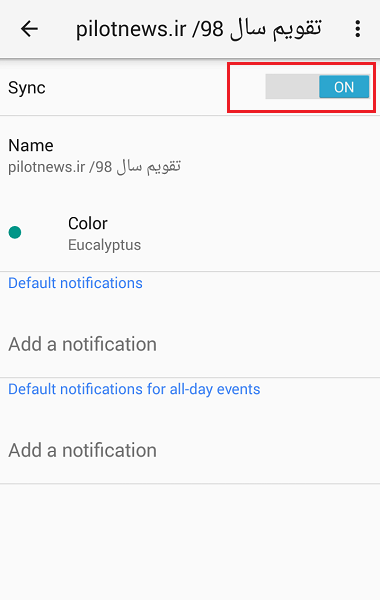
Task: Tap the Persian text in the header title
Action: [276, 29]
